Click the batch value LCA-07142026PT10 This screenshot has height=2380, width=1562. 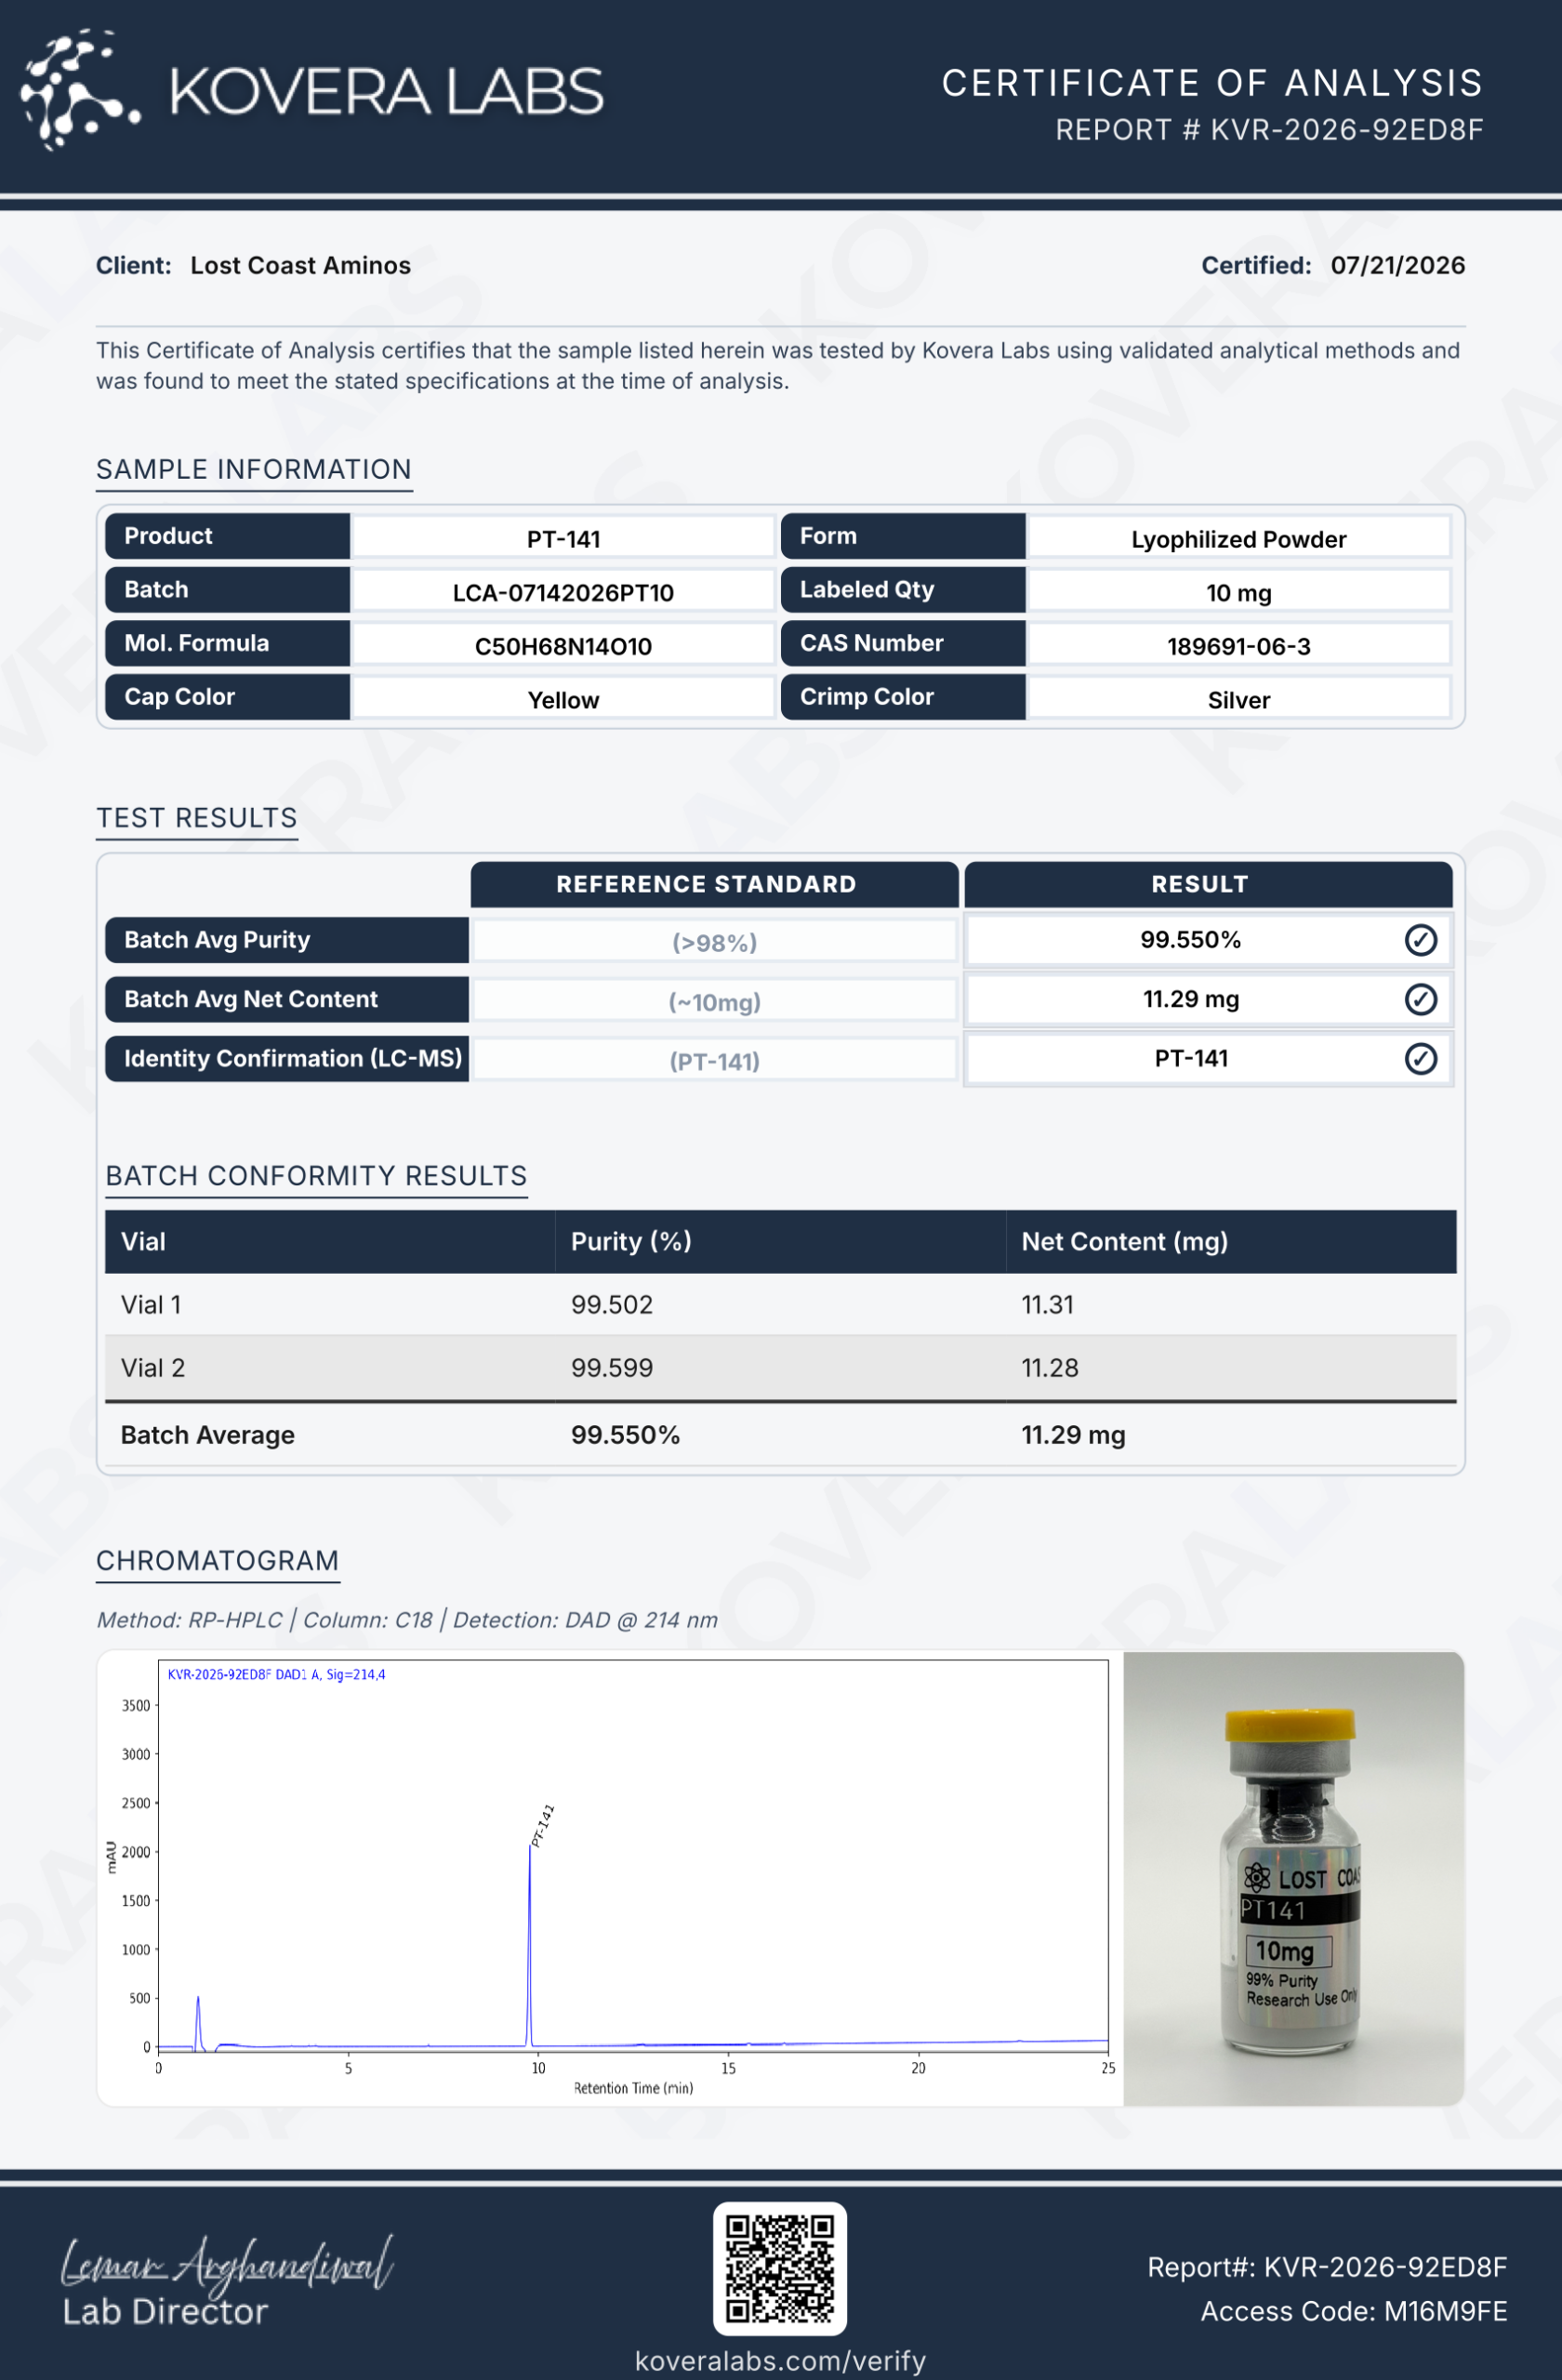coord(563,592)
